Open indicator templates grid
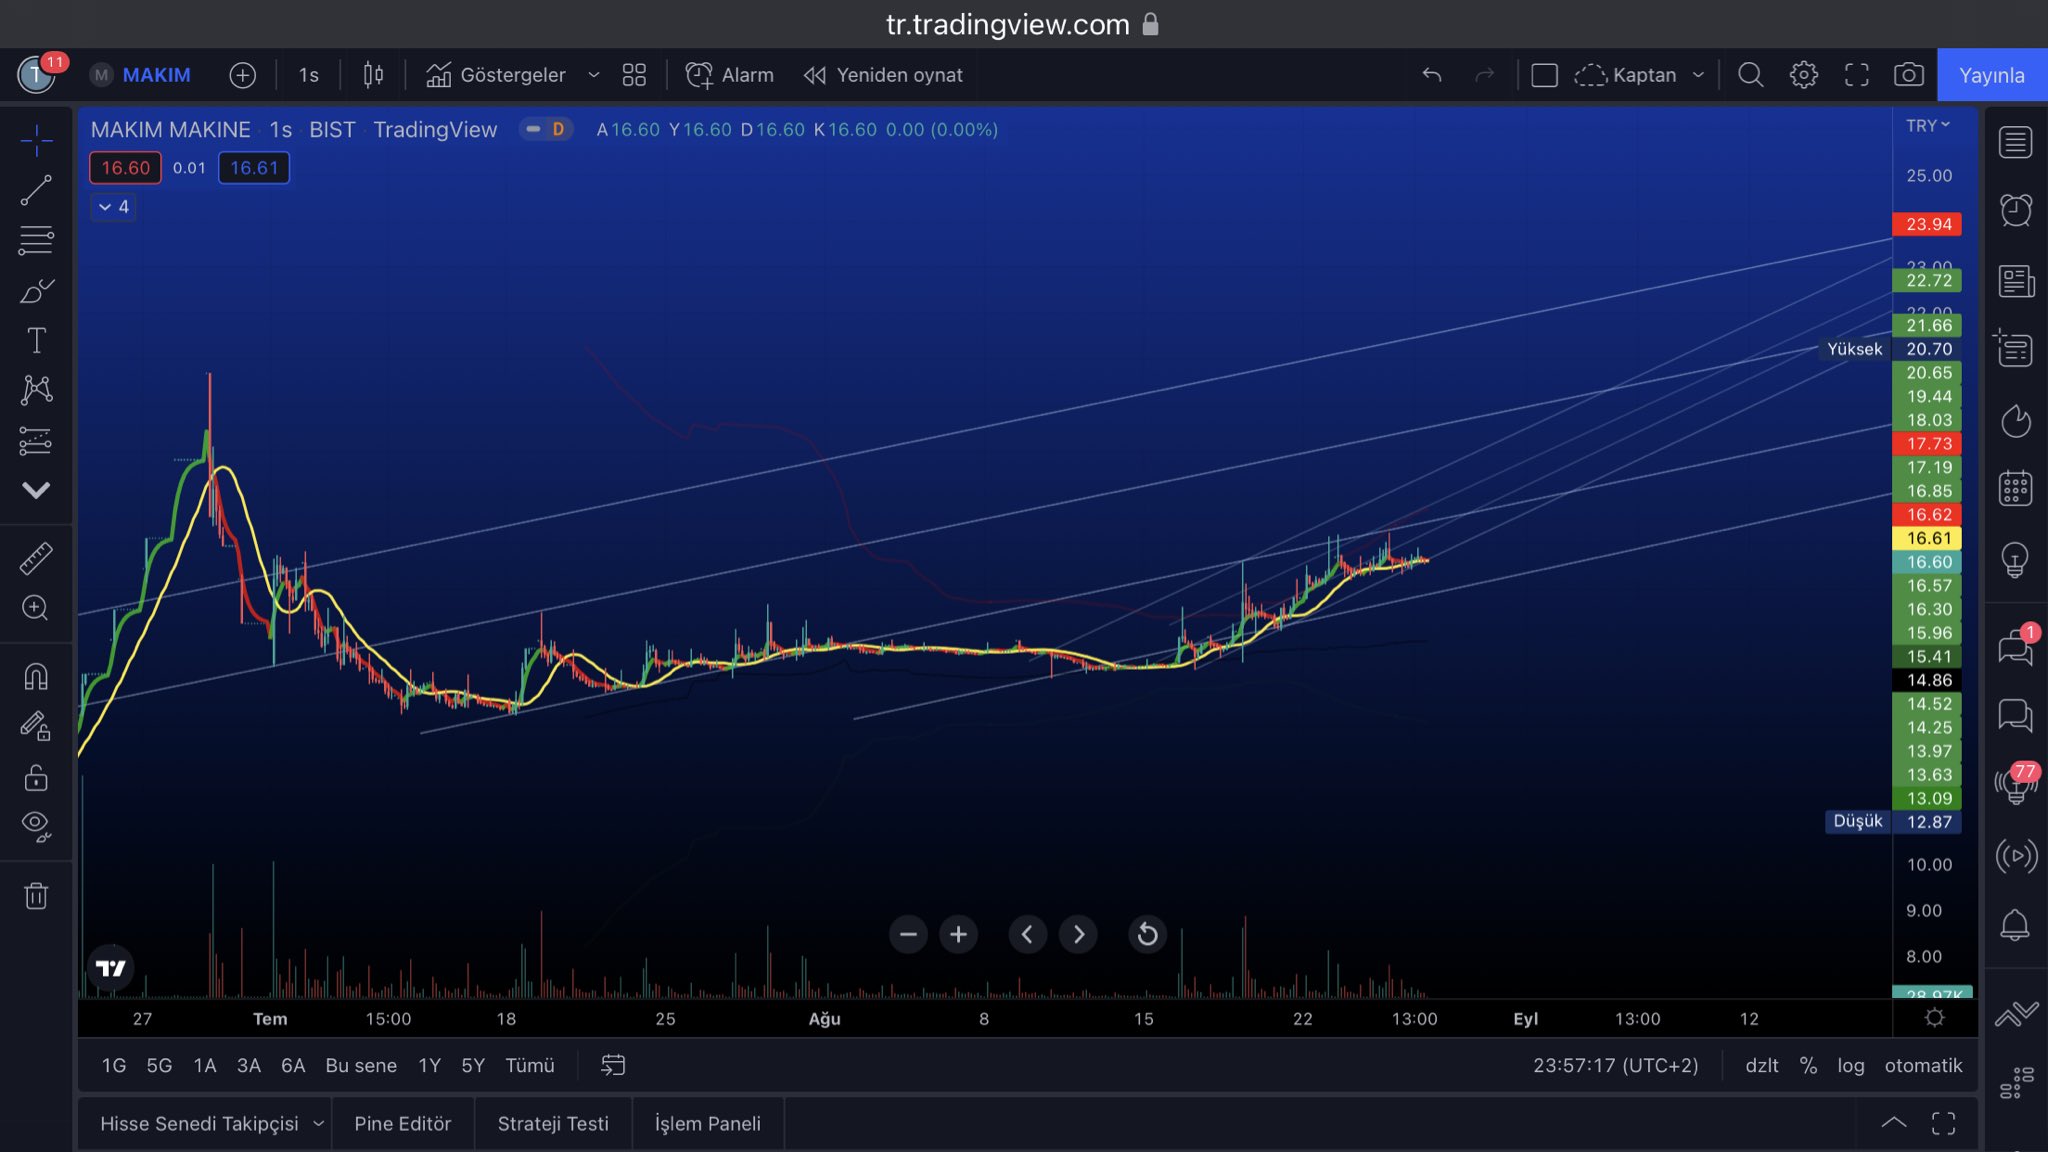 (634, 75)
